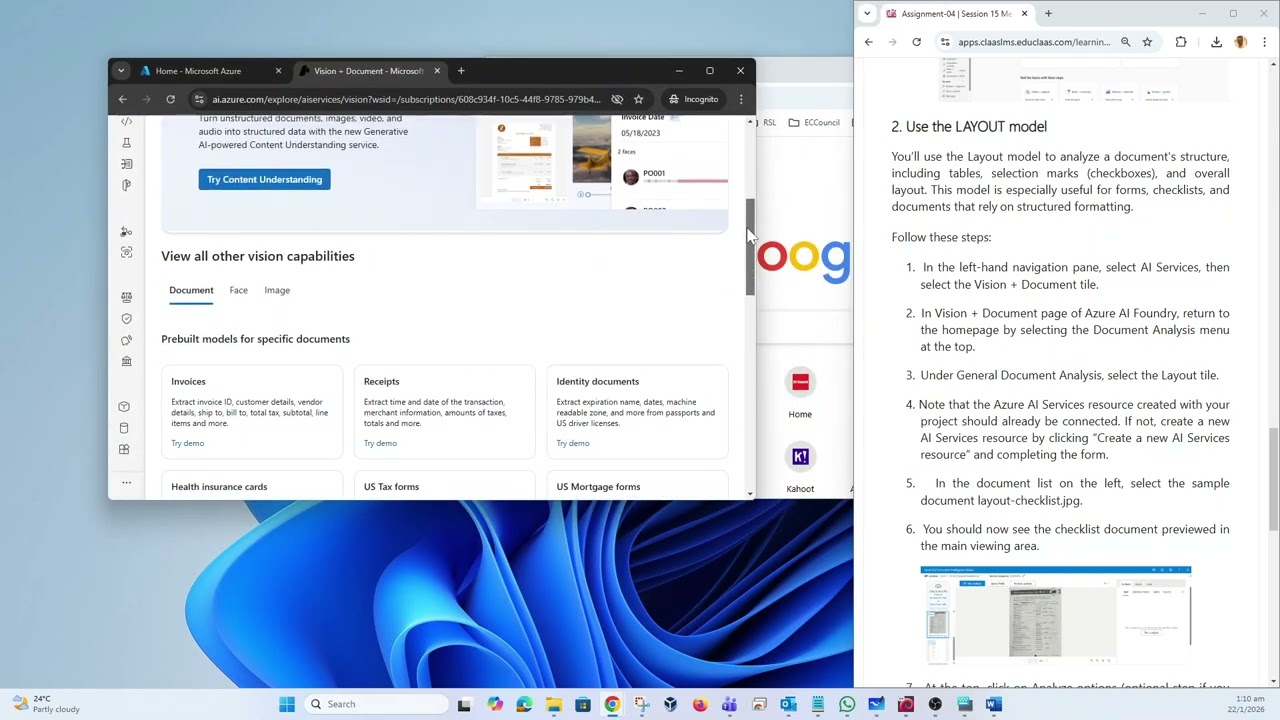Screen dimensions: 1280x720
Task: Open the weather widget showing 24°C
Action: coord(45,704)
